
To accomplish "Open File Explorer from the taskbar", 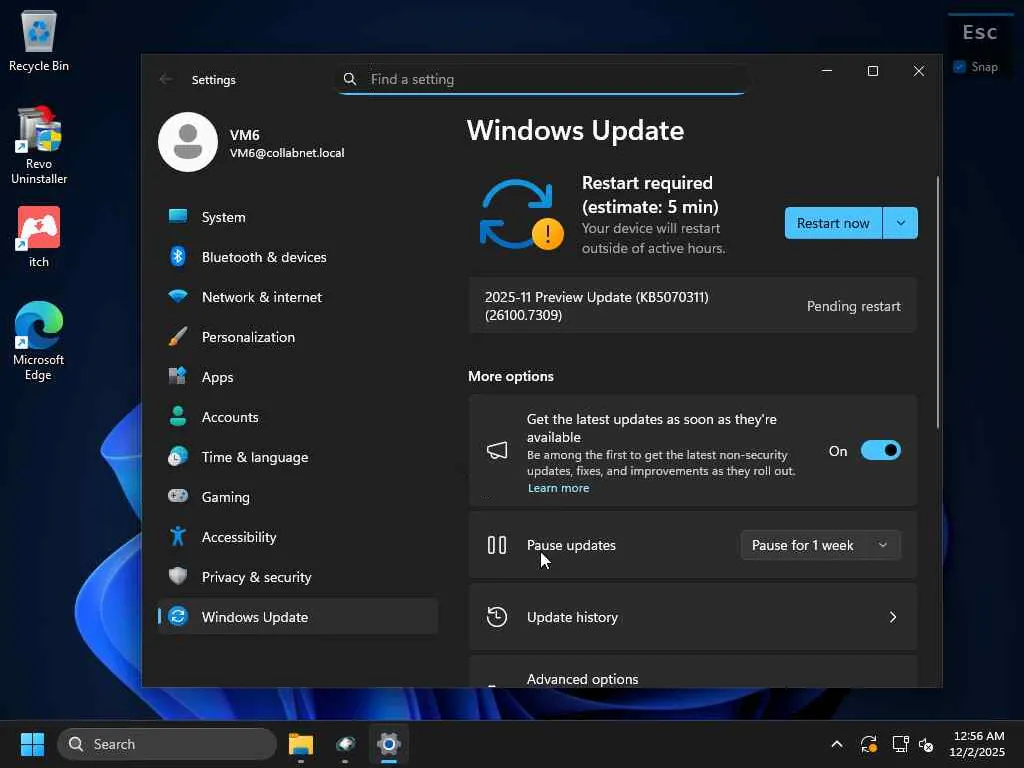I will coord(301,744).
